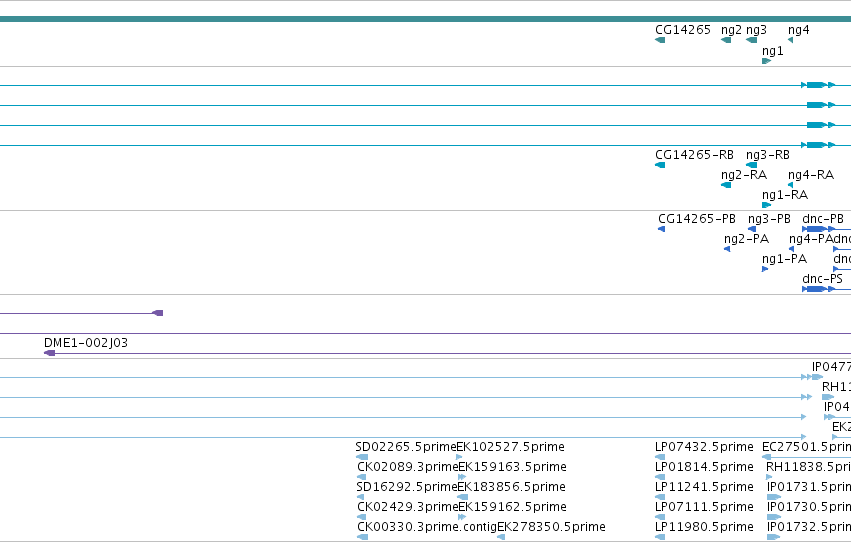The image size is (851, 542).
Task: Click the CG14265-PB protein feature
Action: pyautogui.click(x=661, y=229)
